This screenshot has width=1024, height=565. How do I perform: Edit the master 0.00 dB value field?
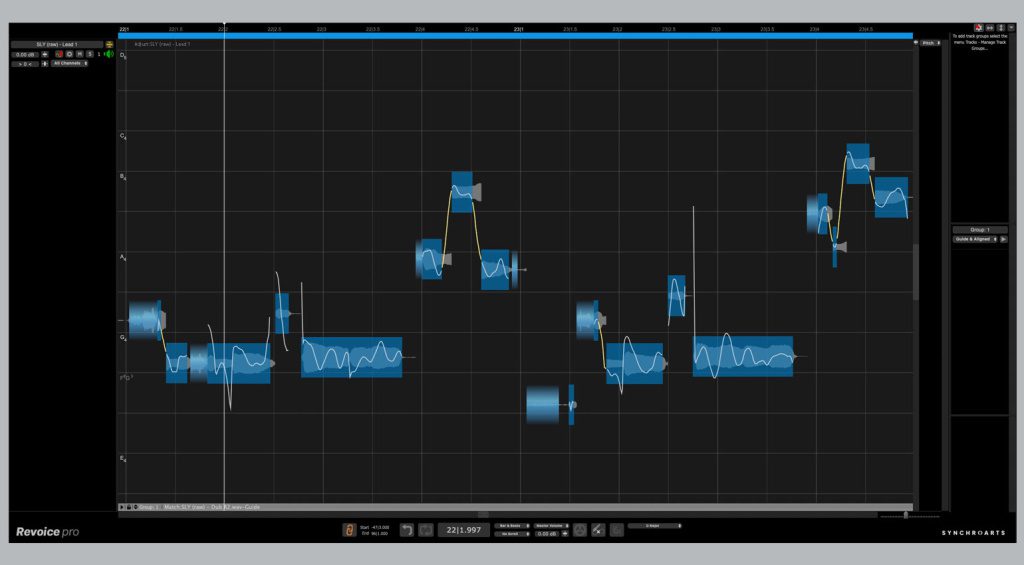point(547,534)
